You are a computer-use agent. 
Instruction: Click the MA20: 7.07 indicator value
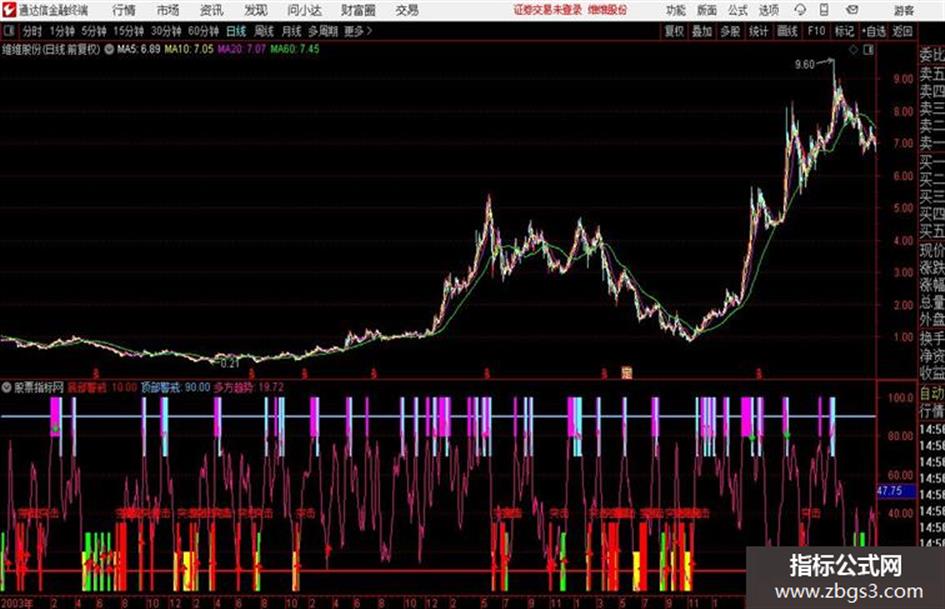242,49
